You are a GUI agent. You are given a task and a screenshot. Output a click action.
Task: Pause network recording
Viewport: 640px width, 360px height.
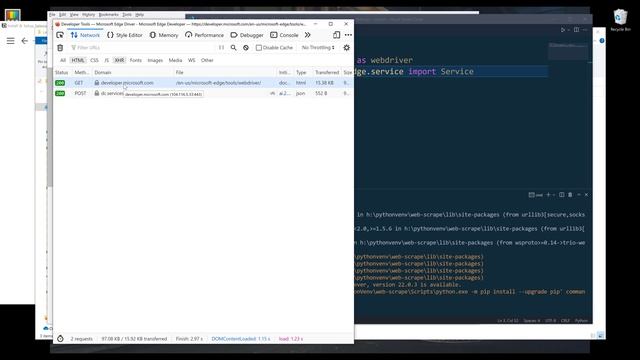pos(221,48)
